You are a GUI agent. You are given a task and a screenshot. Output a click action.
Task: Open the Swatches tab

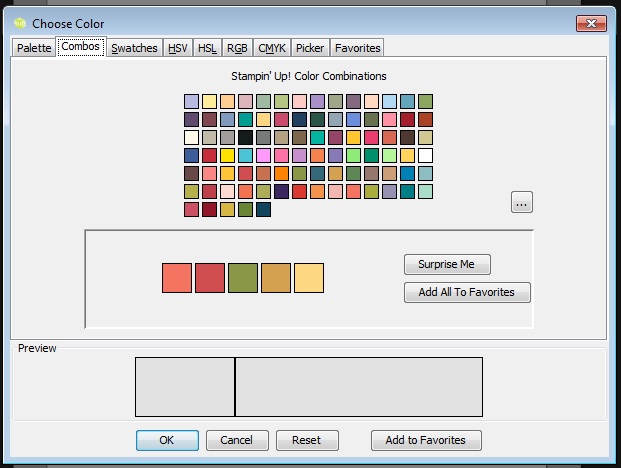pos(134,48)
